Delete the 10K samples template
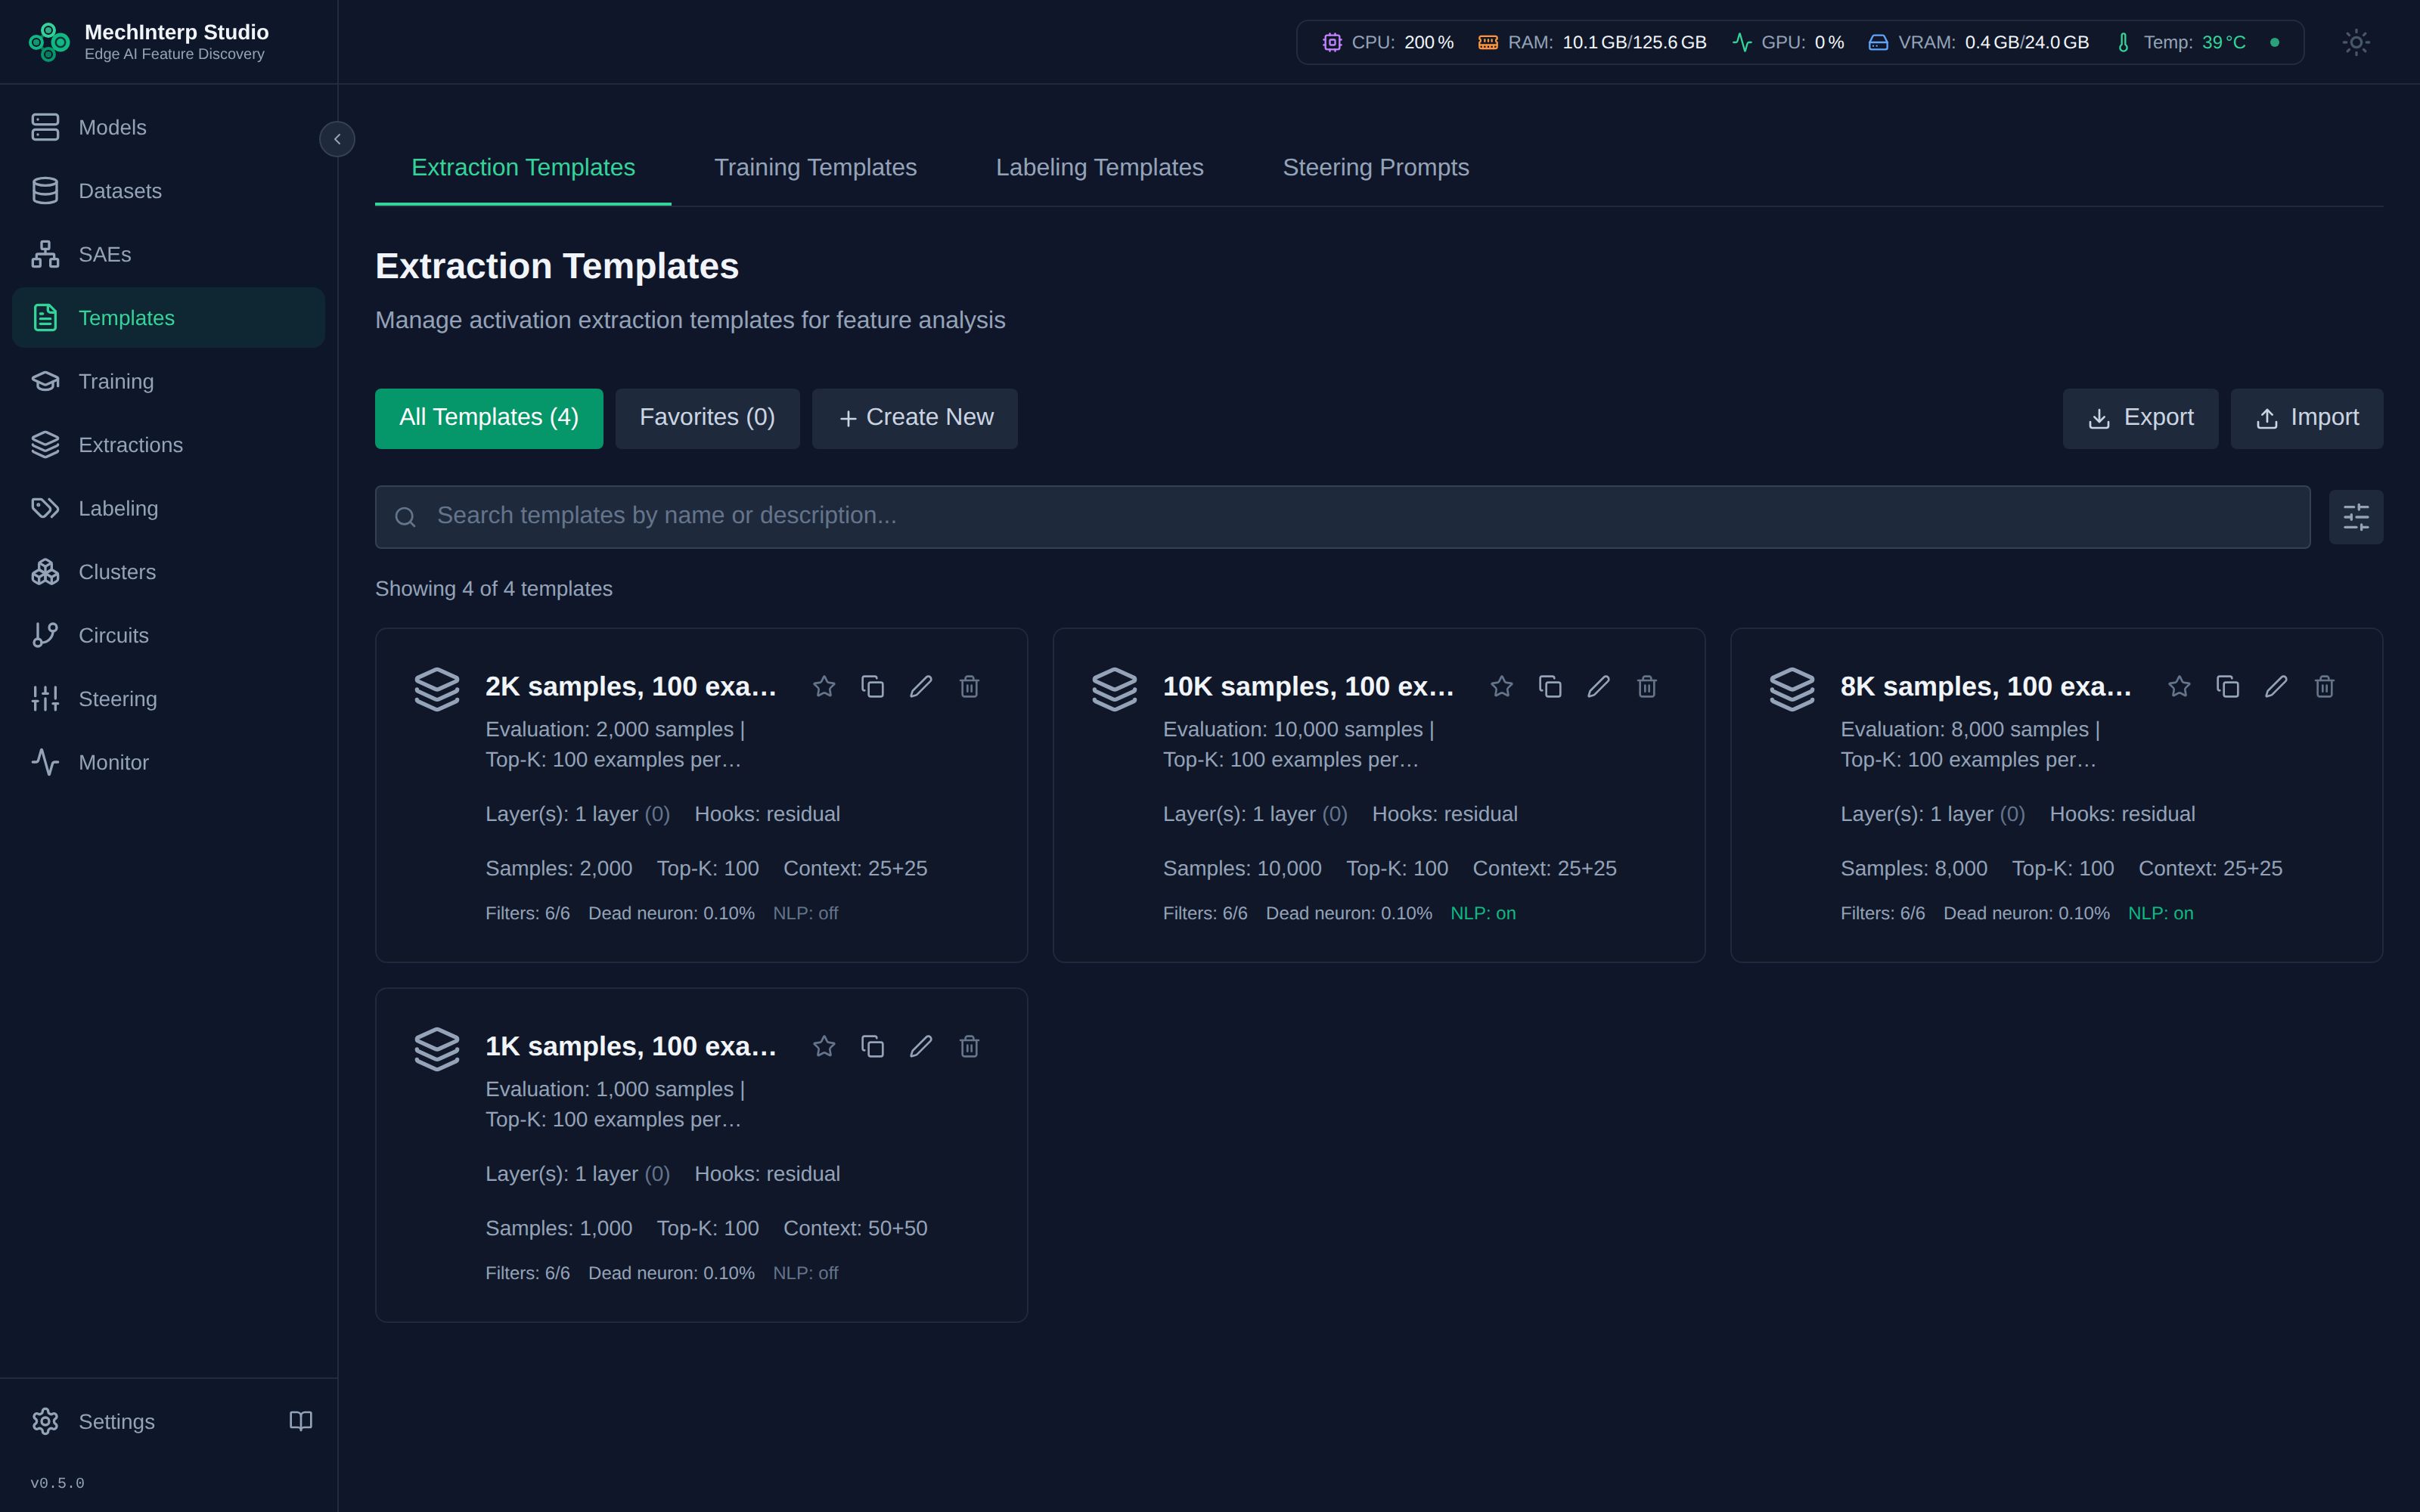Image resolution: width=2420 pixels, height=1512 pixels. coord(1647,686)
